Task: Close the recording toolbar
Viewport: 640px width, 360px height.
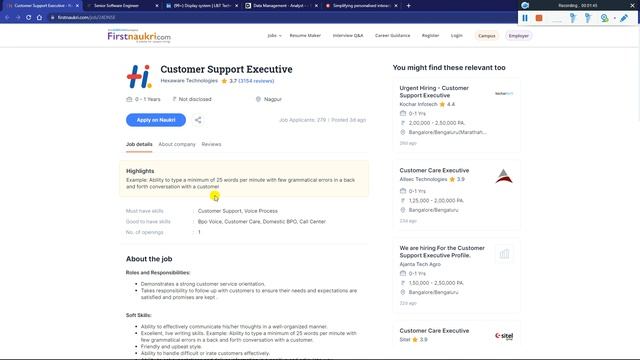Action: 632,5
